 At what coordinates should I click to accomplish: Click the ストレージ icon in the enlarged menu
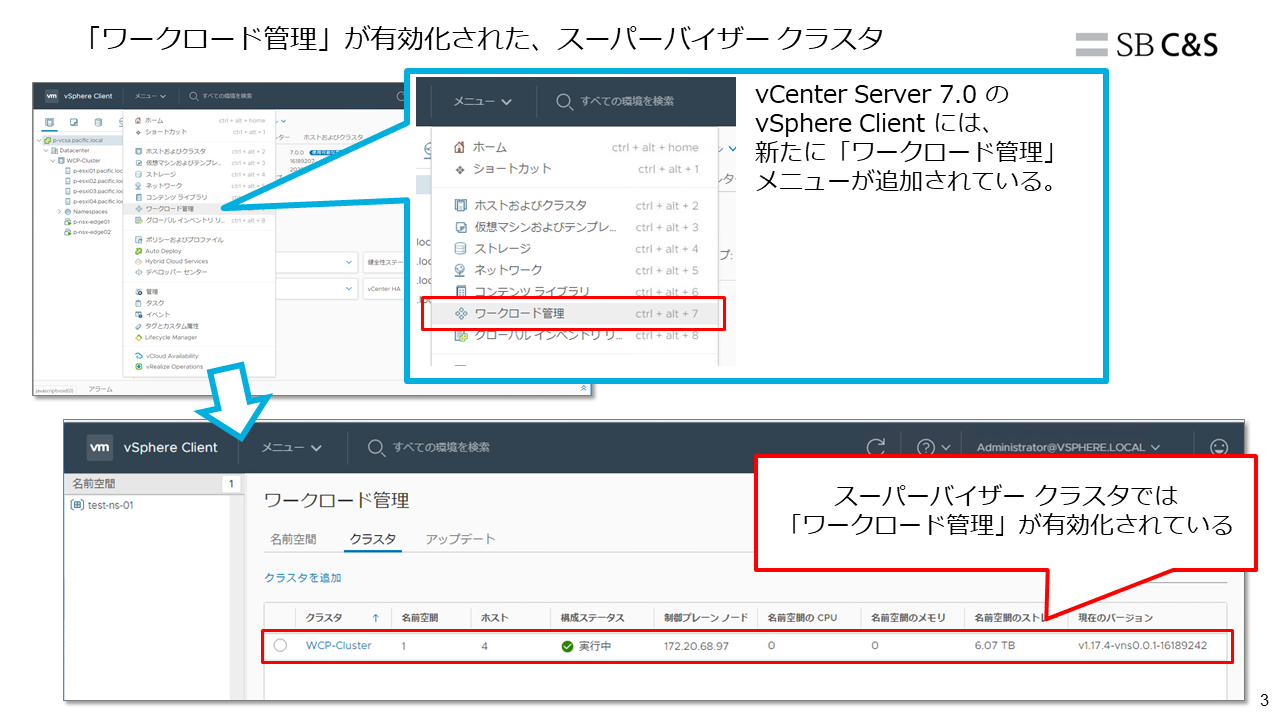[x=461, y=248]
